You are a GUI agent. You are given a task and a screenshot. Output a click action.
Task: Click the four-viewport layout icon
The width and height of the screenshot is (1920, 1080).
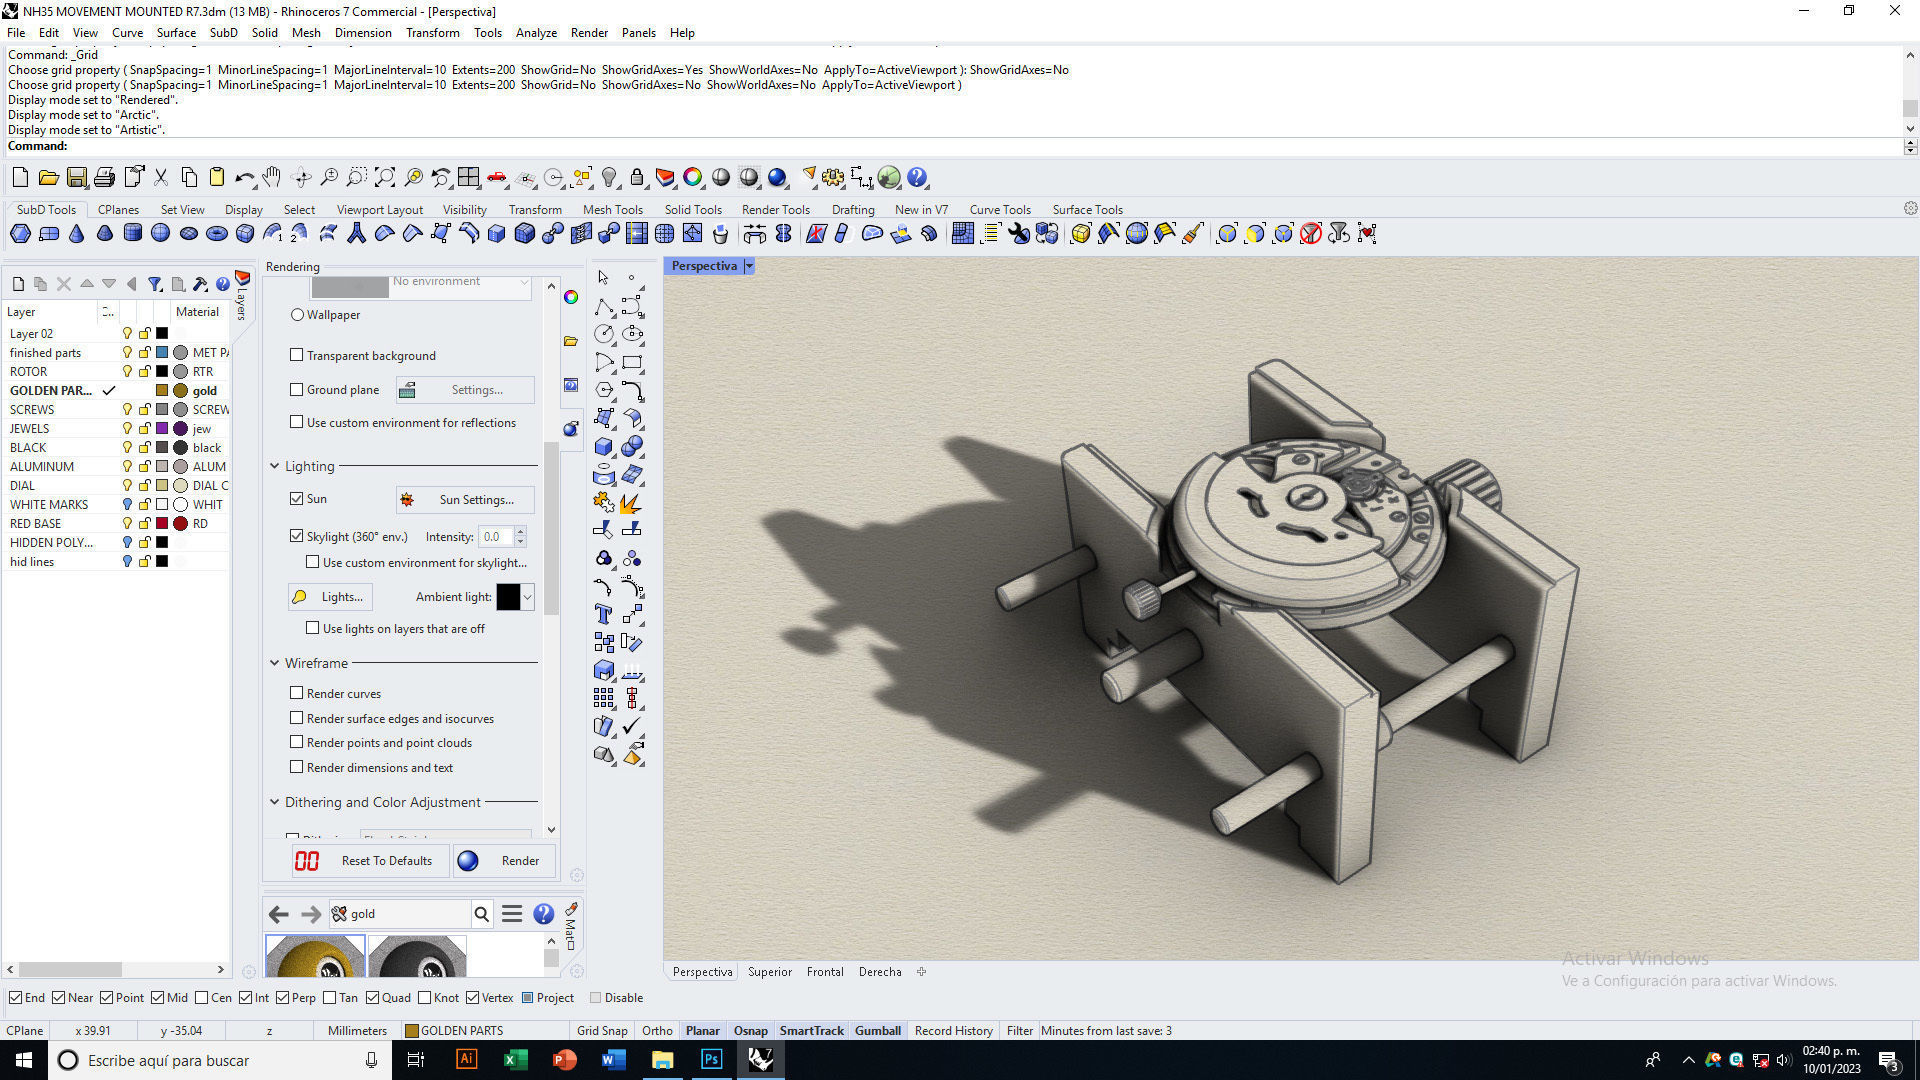tap(469, 178)
